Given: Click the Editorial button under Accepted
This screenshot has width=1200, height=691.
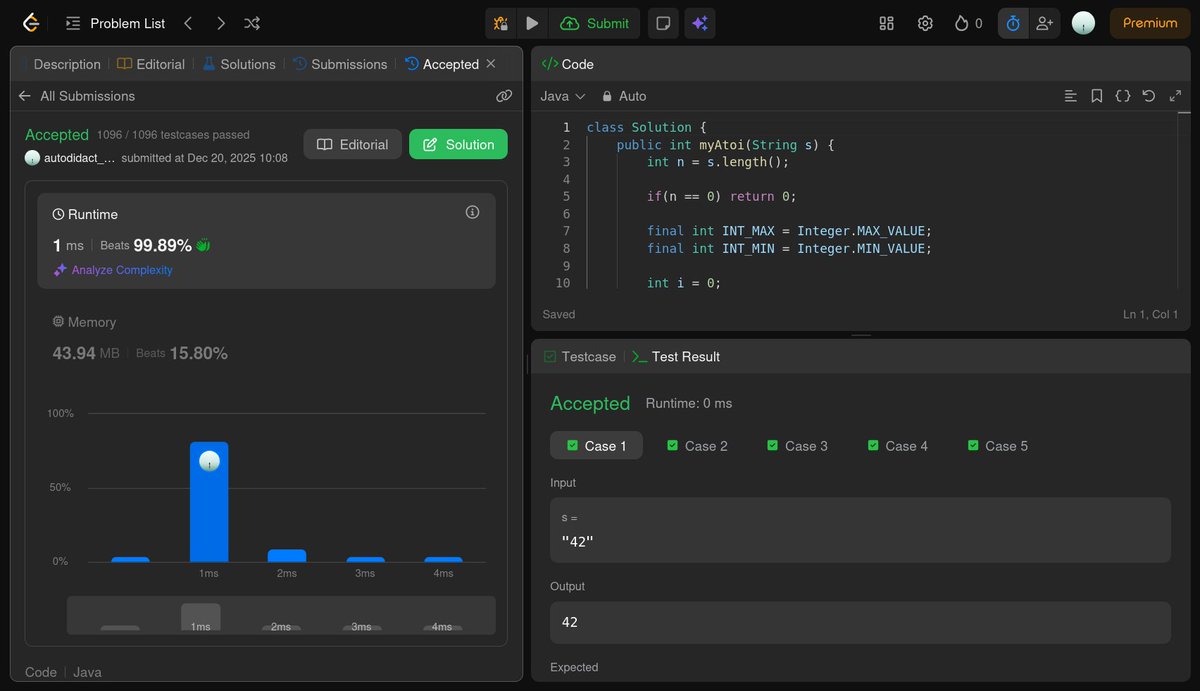Looking at the screenshot, I should (x=352, y=144).
